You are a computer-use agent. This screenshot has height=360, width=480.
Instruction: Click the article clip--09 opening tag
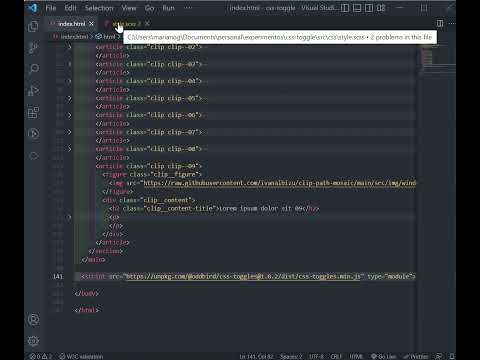(149, 166)
